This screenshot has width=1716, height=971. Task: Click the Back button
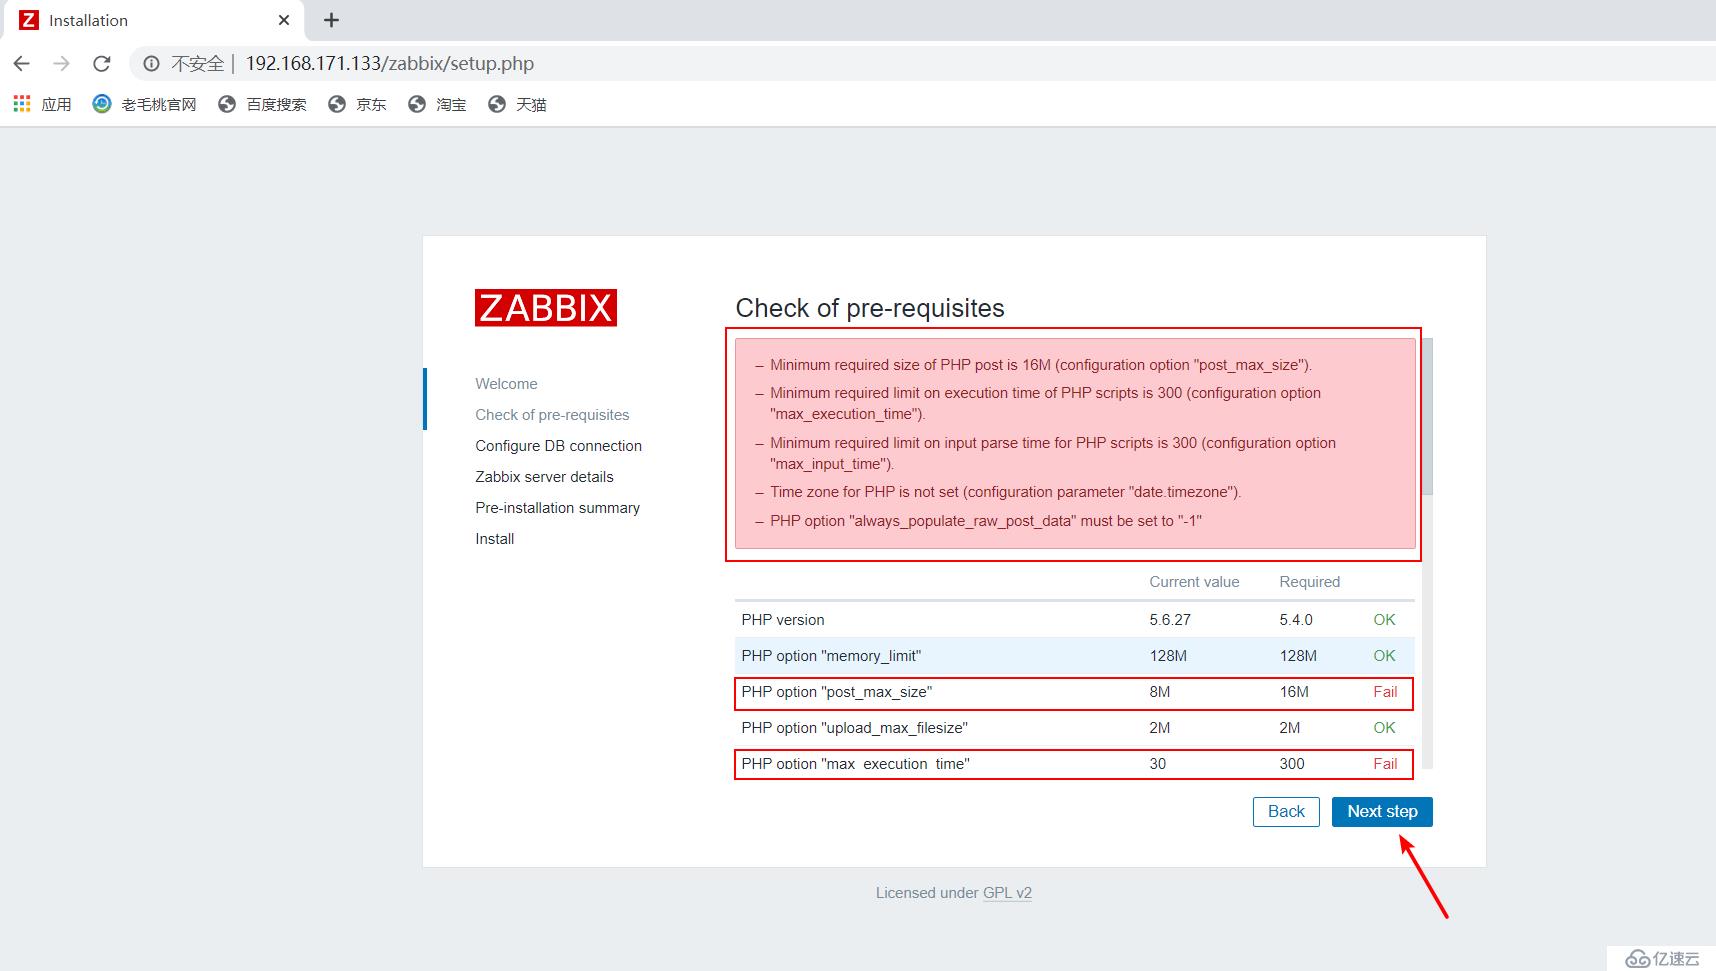click(1286, 812)
